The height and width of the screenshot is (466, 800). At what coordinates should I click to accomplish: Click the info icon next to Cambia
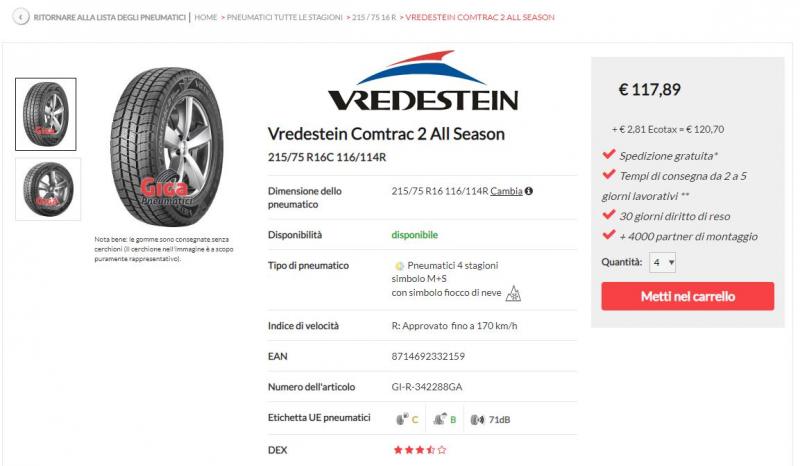point(529,191)
